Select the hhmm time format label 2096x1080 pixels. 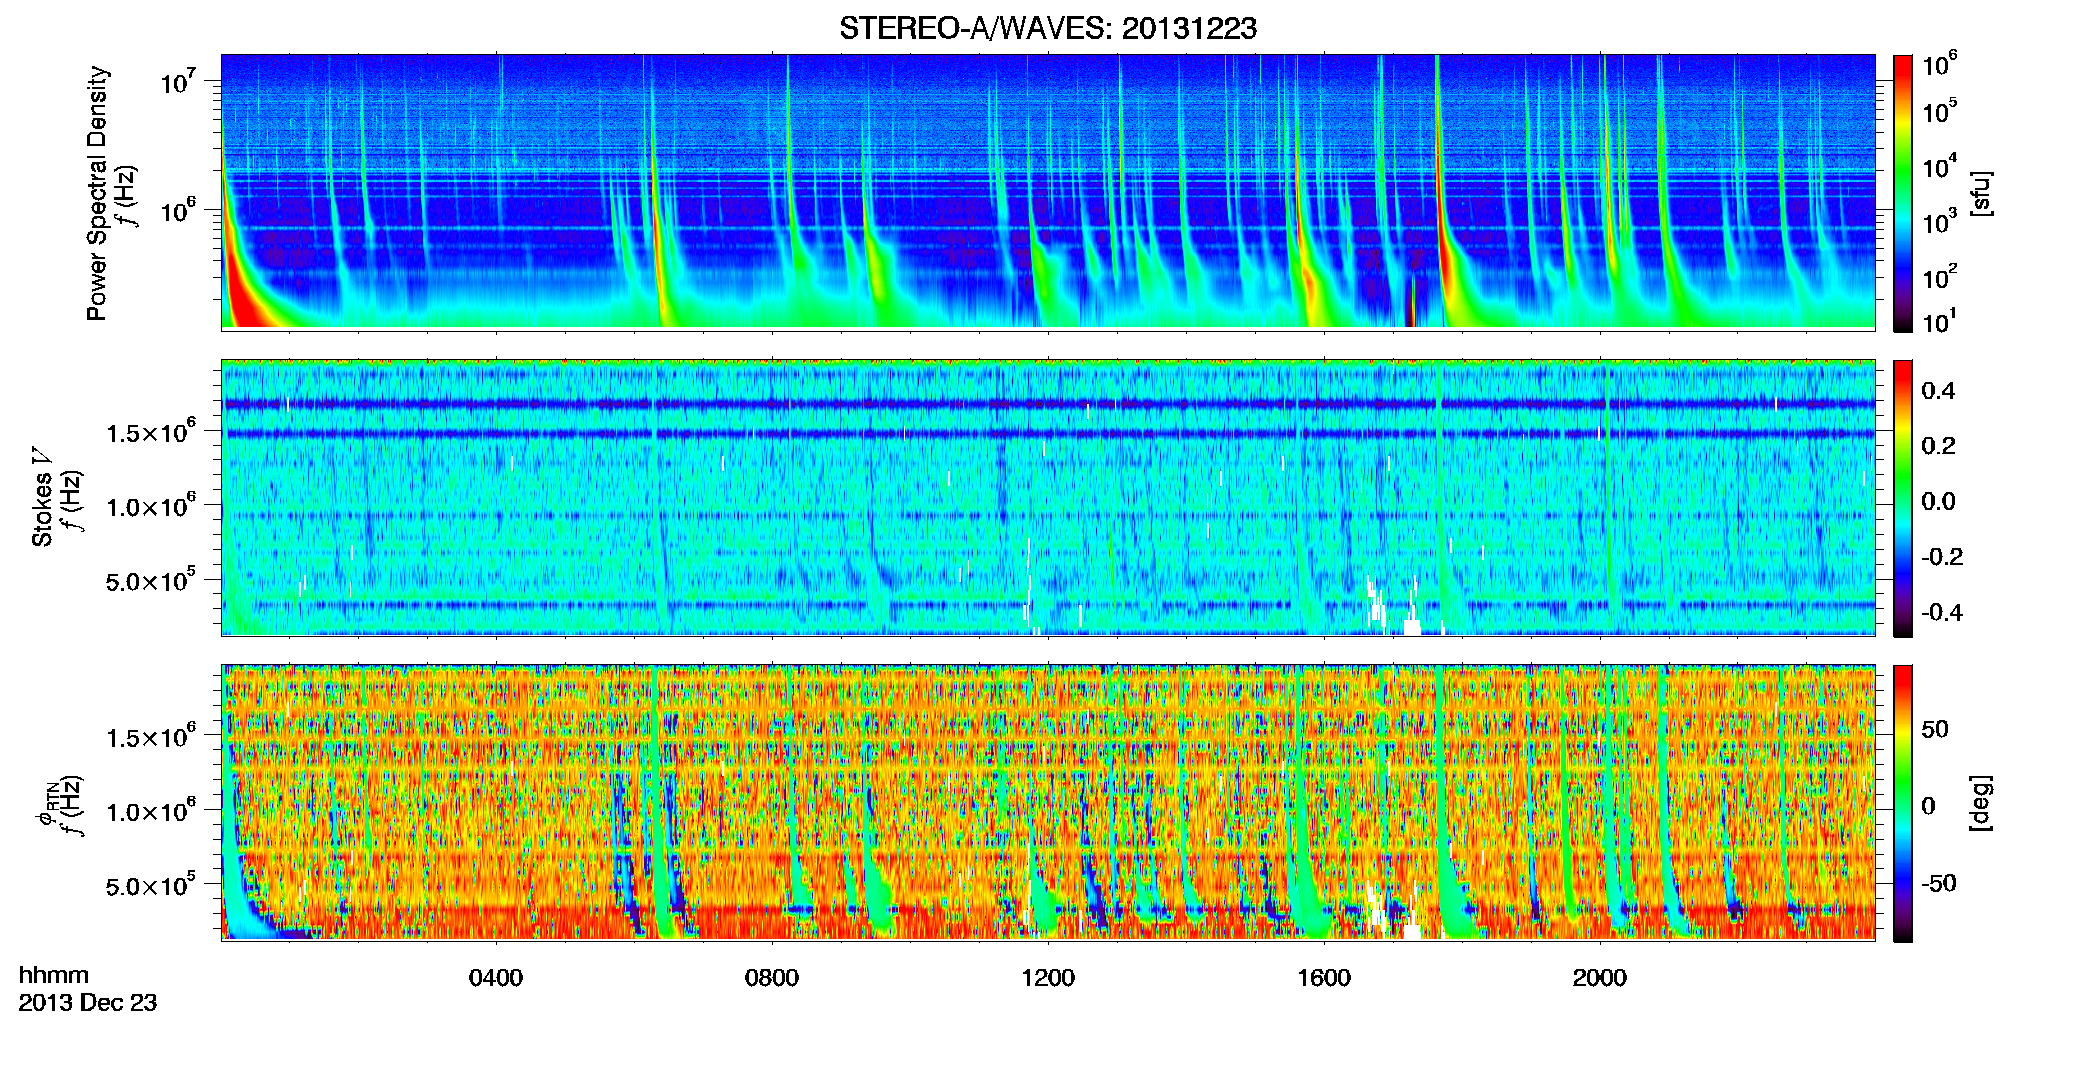(x=54, y=976)
